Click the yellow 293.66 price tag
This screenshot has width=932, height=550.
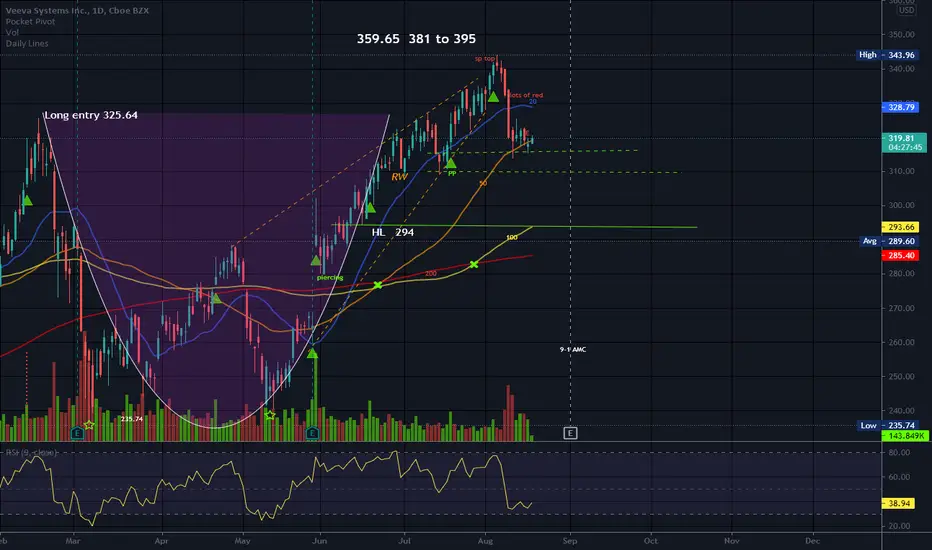tap(900, 227)
